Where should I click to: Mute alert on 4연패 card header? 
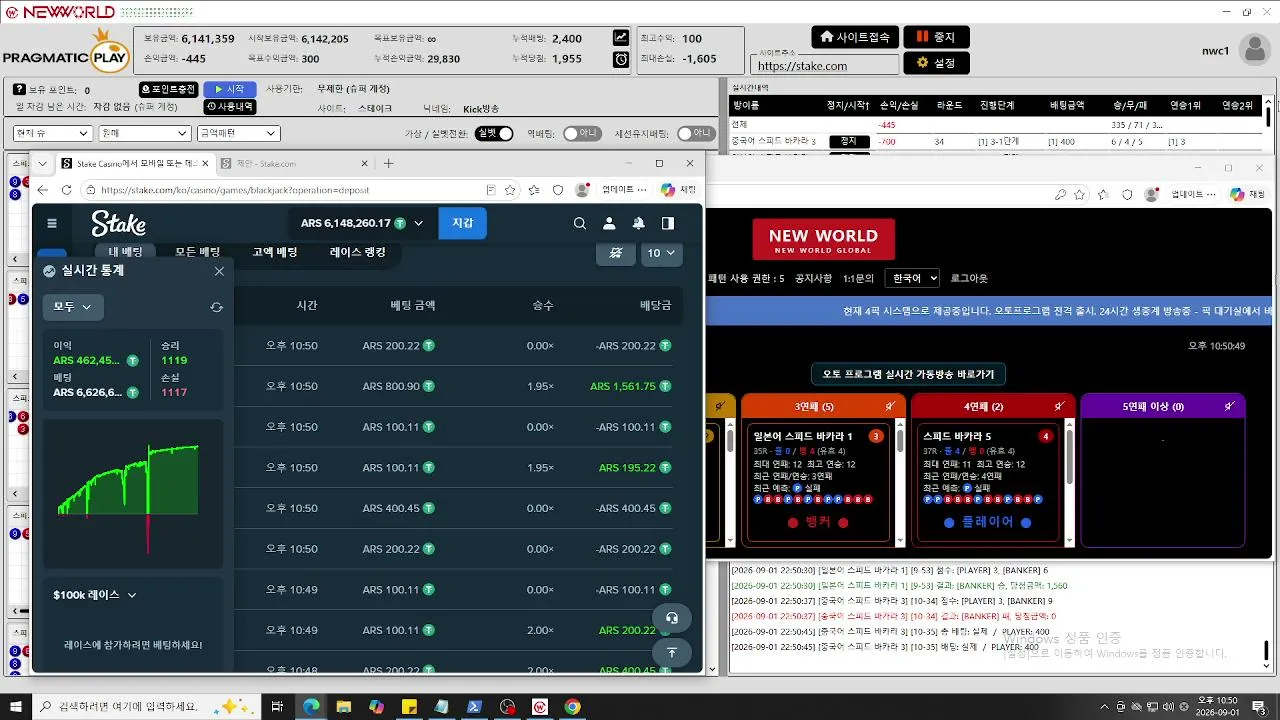point(1059,406)
